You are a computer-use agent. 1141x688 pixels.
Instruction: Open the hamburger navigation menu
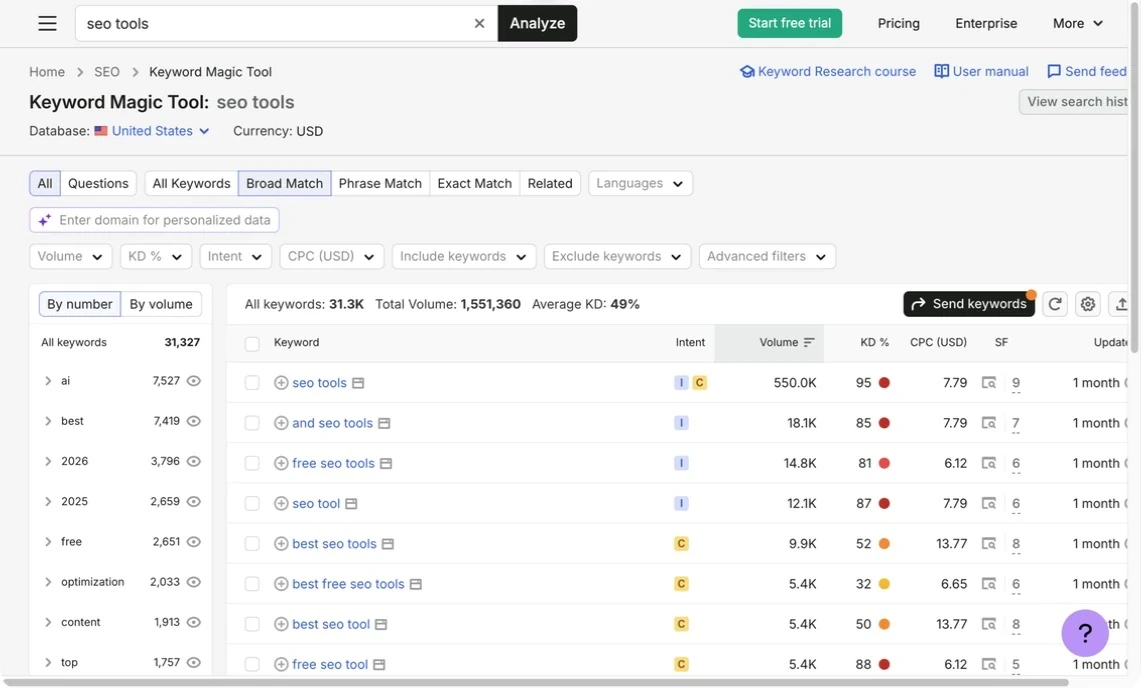(x=47, y=23)
